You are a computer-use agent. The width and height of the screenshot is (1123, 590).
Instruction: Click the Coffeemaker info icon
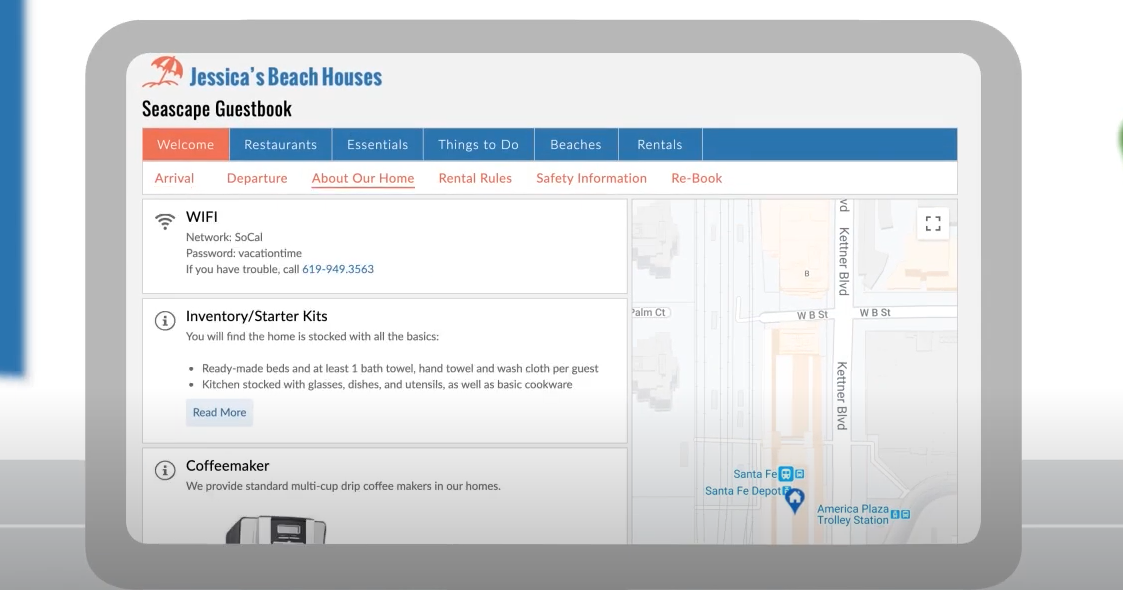[165, 469]
